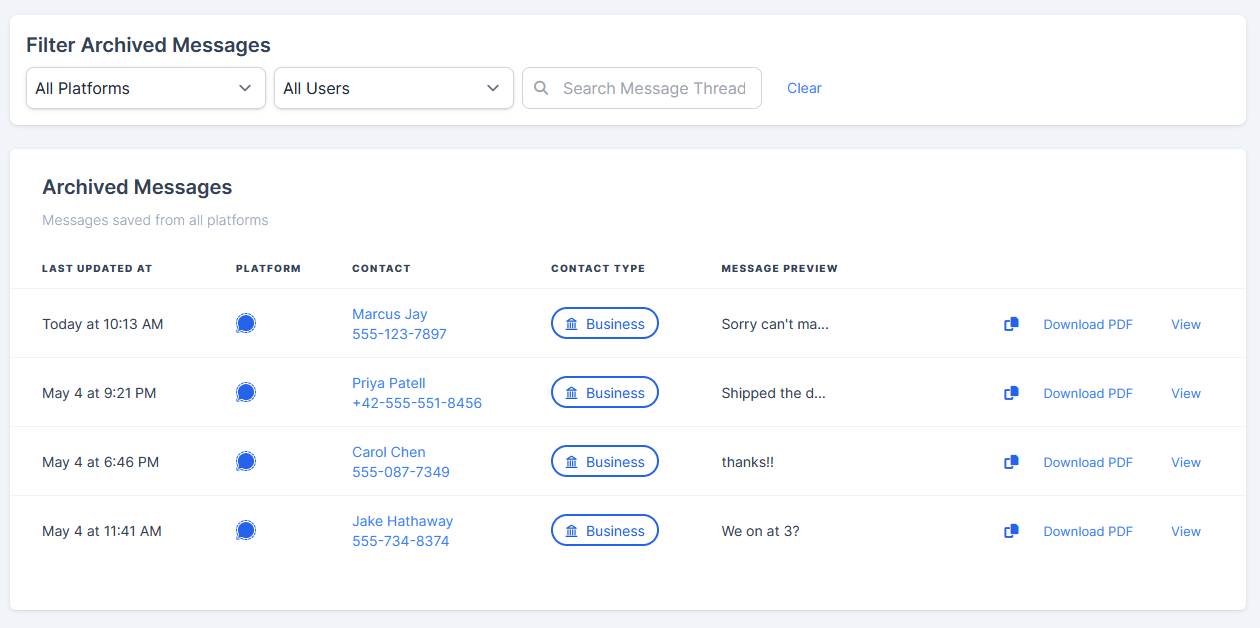Click the copy icon for Jake Hathaway's thread
Image resolution: width=1260 pixels, height=628 pixels.
point(1010,530)
